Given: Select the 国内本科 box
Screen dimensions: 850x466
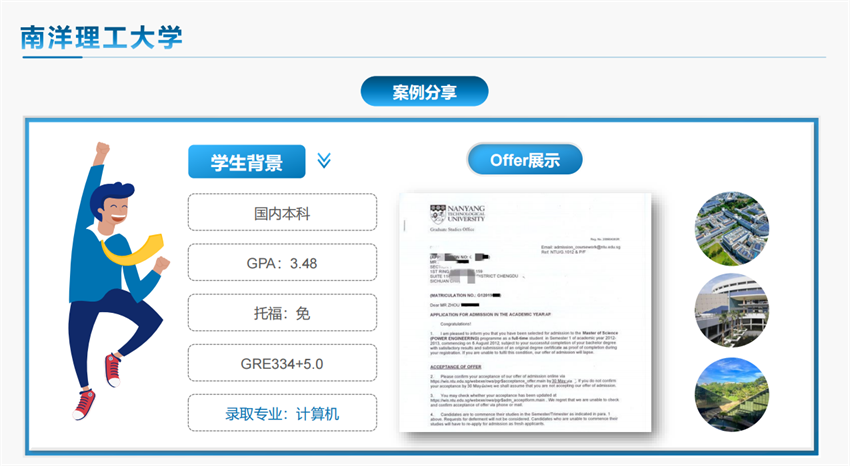Looking at the screenshot, I should pyautogui.click(x=282, y=213).
